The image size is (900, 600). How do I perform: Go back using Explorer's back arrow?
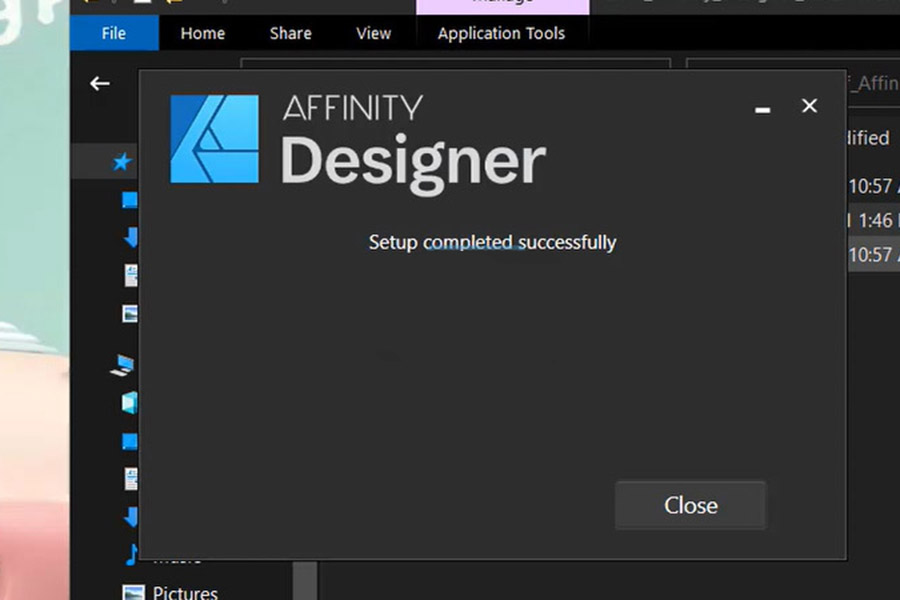(100, 84)
